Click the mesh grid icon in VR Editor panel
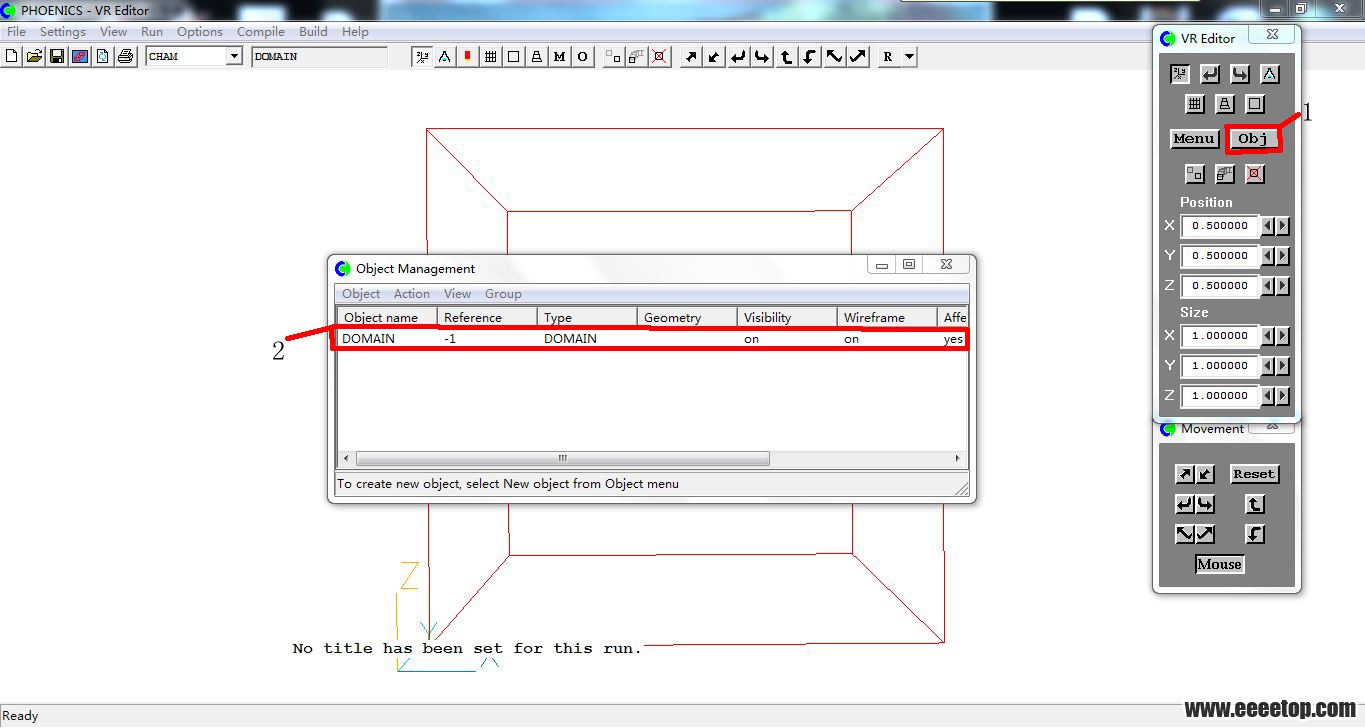The height and width of the screenshot is (728, 1365). [1195, 104]
